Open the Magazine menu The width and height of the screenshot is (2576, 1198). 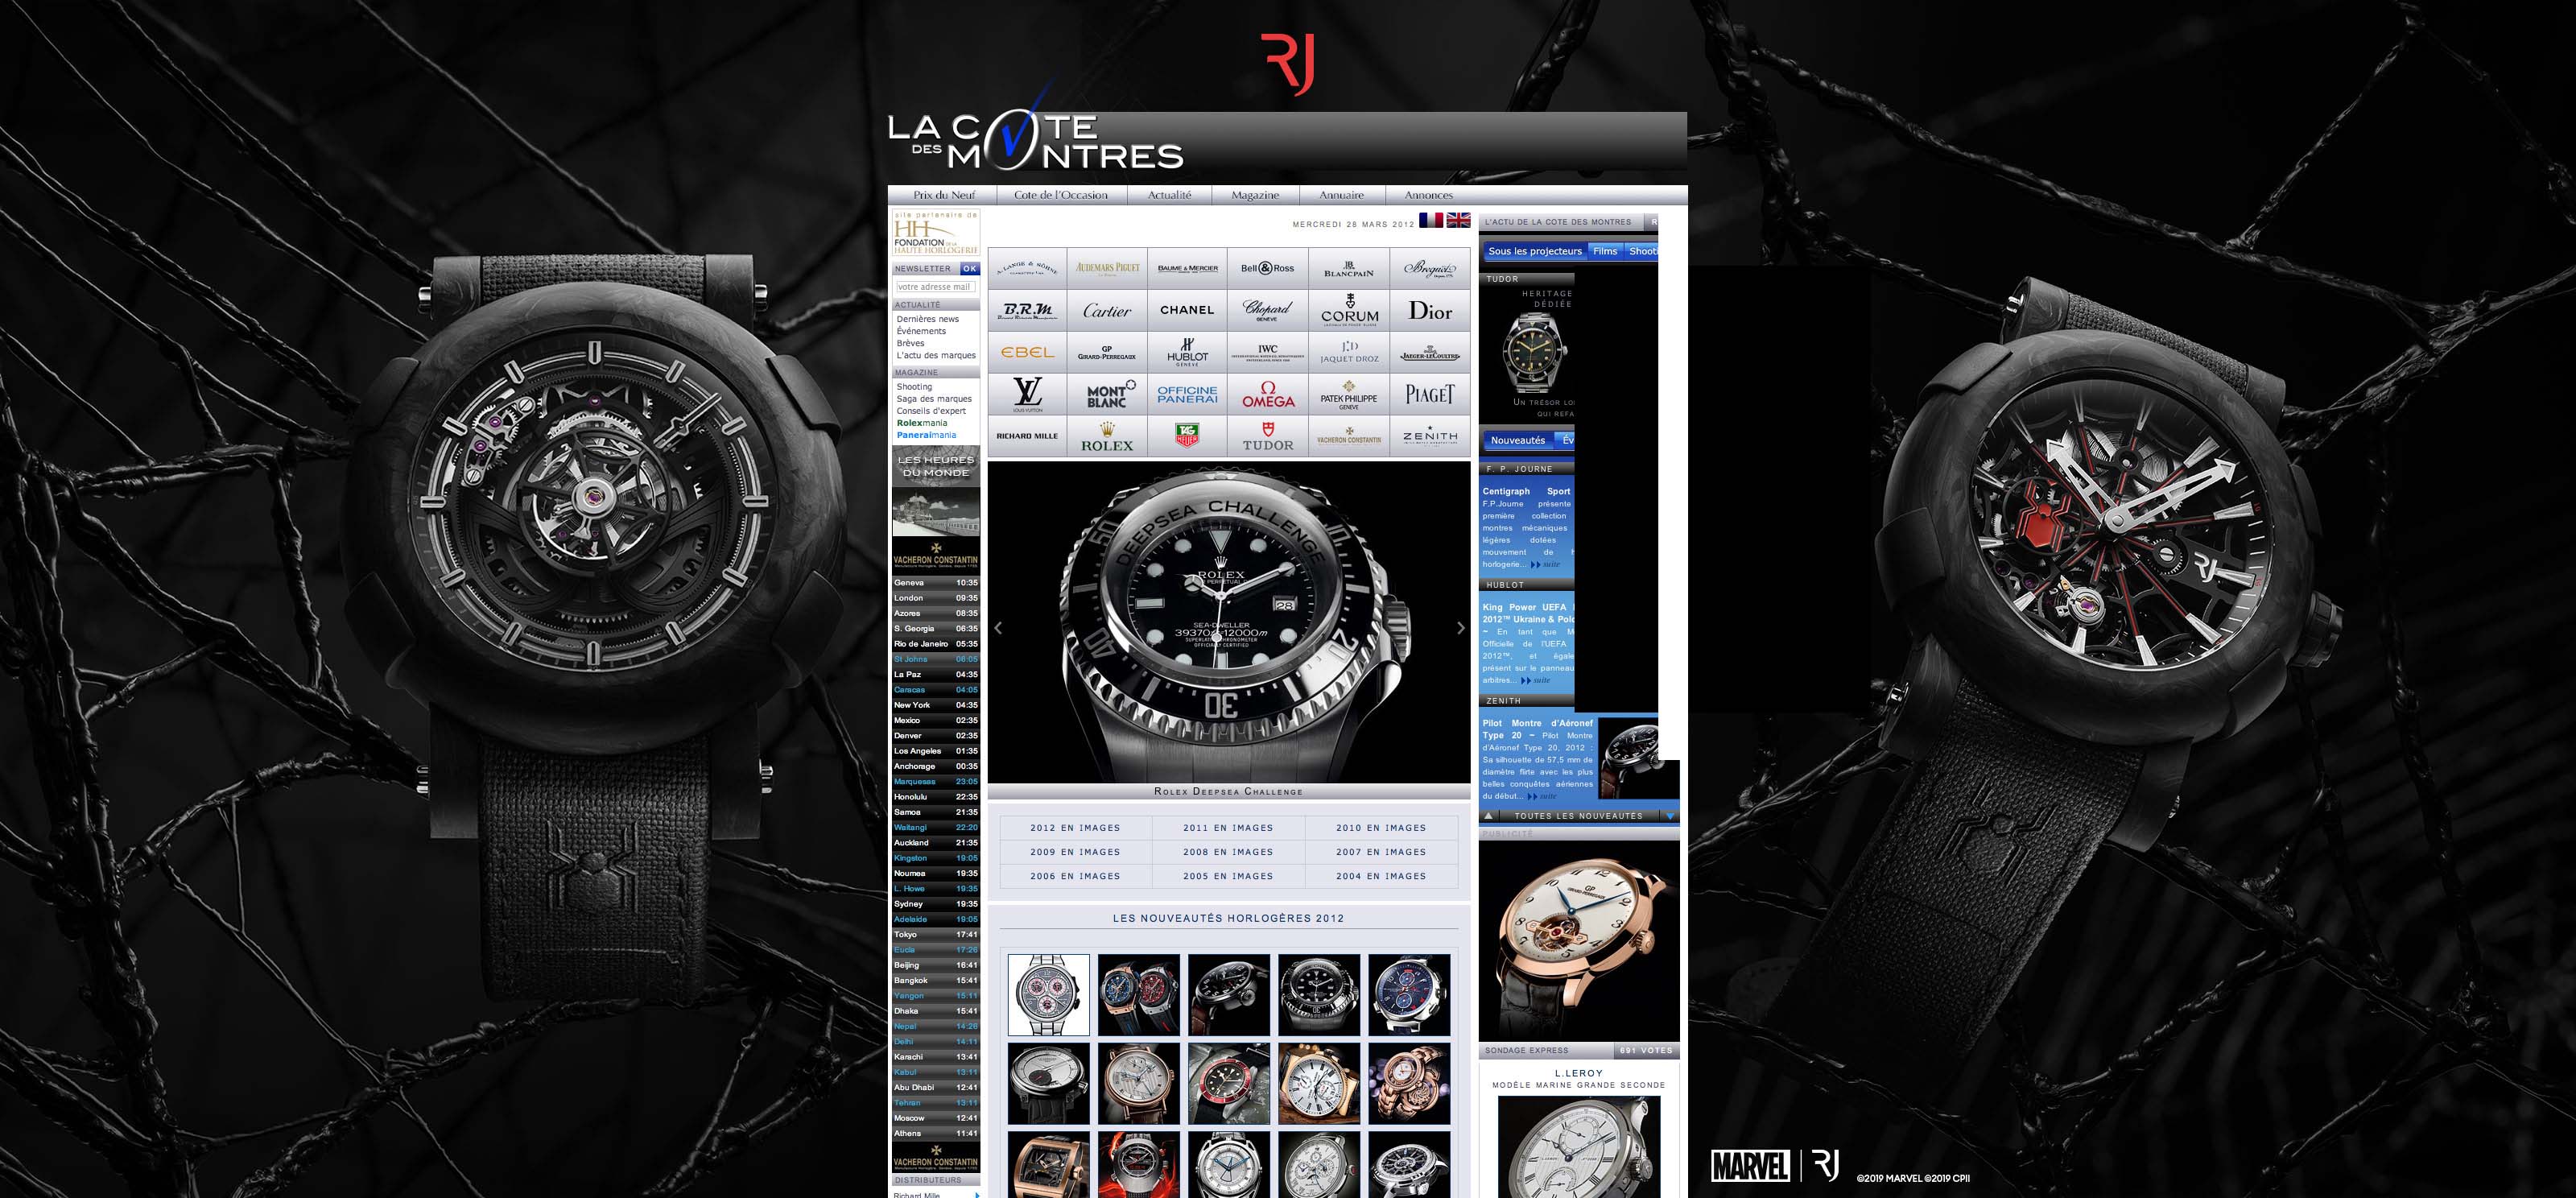(1255, 195)
